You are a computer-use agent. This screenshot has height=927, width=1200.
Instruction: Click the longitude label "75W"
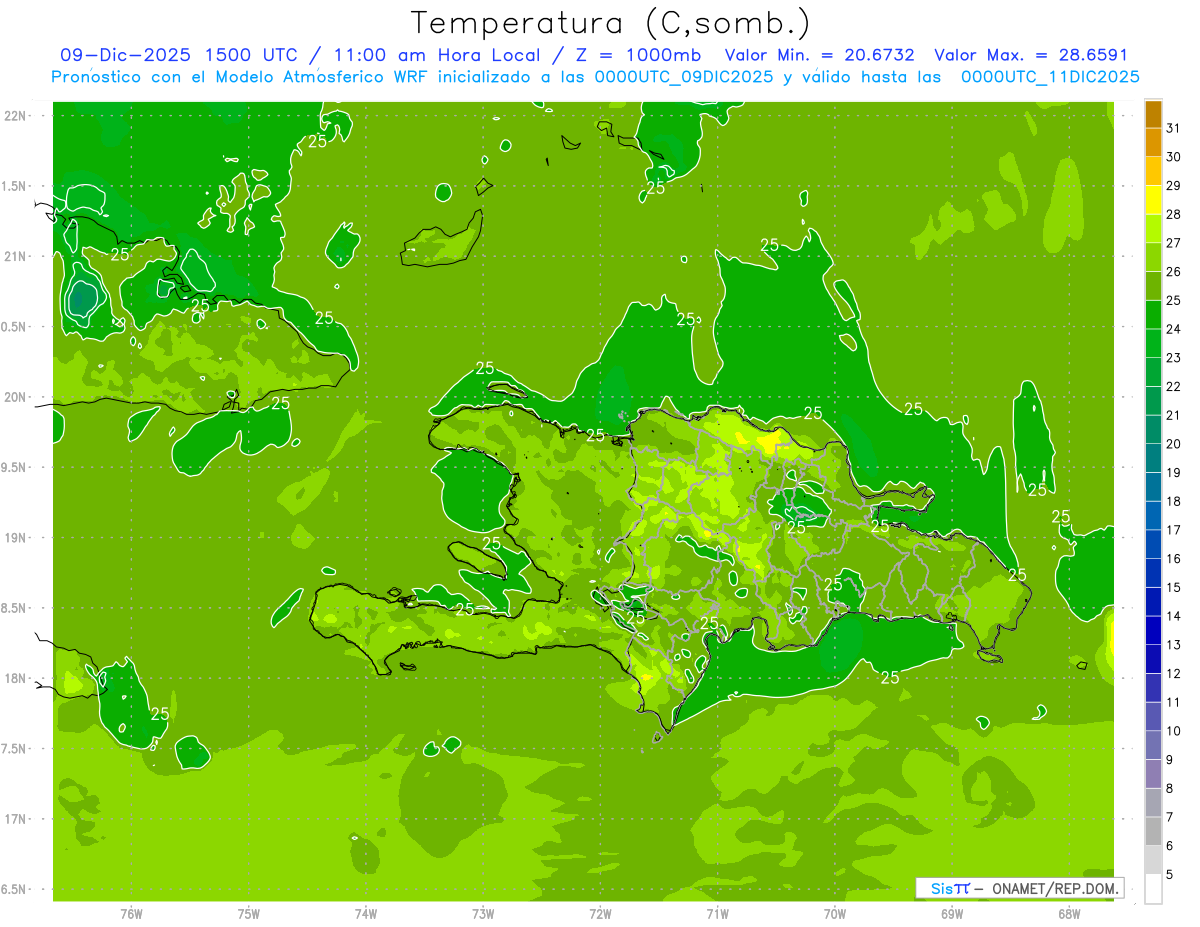[248, 913]
